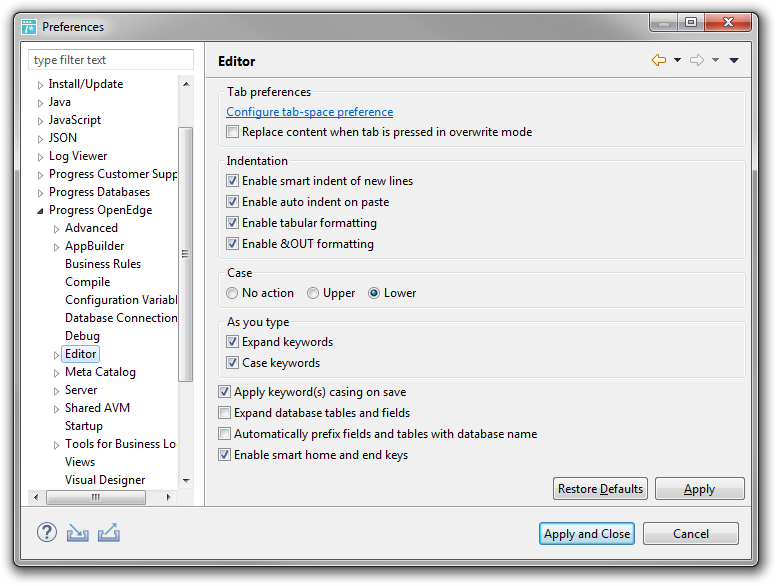Select the Upper case radio button

pos(313,293)
